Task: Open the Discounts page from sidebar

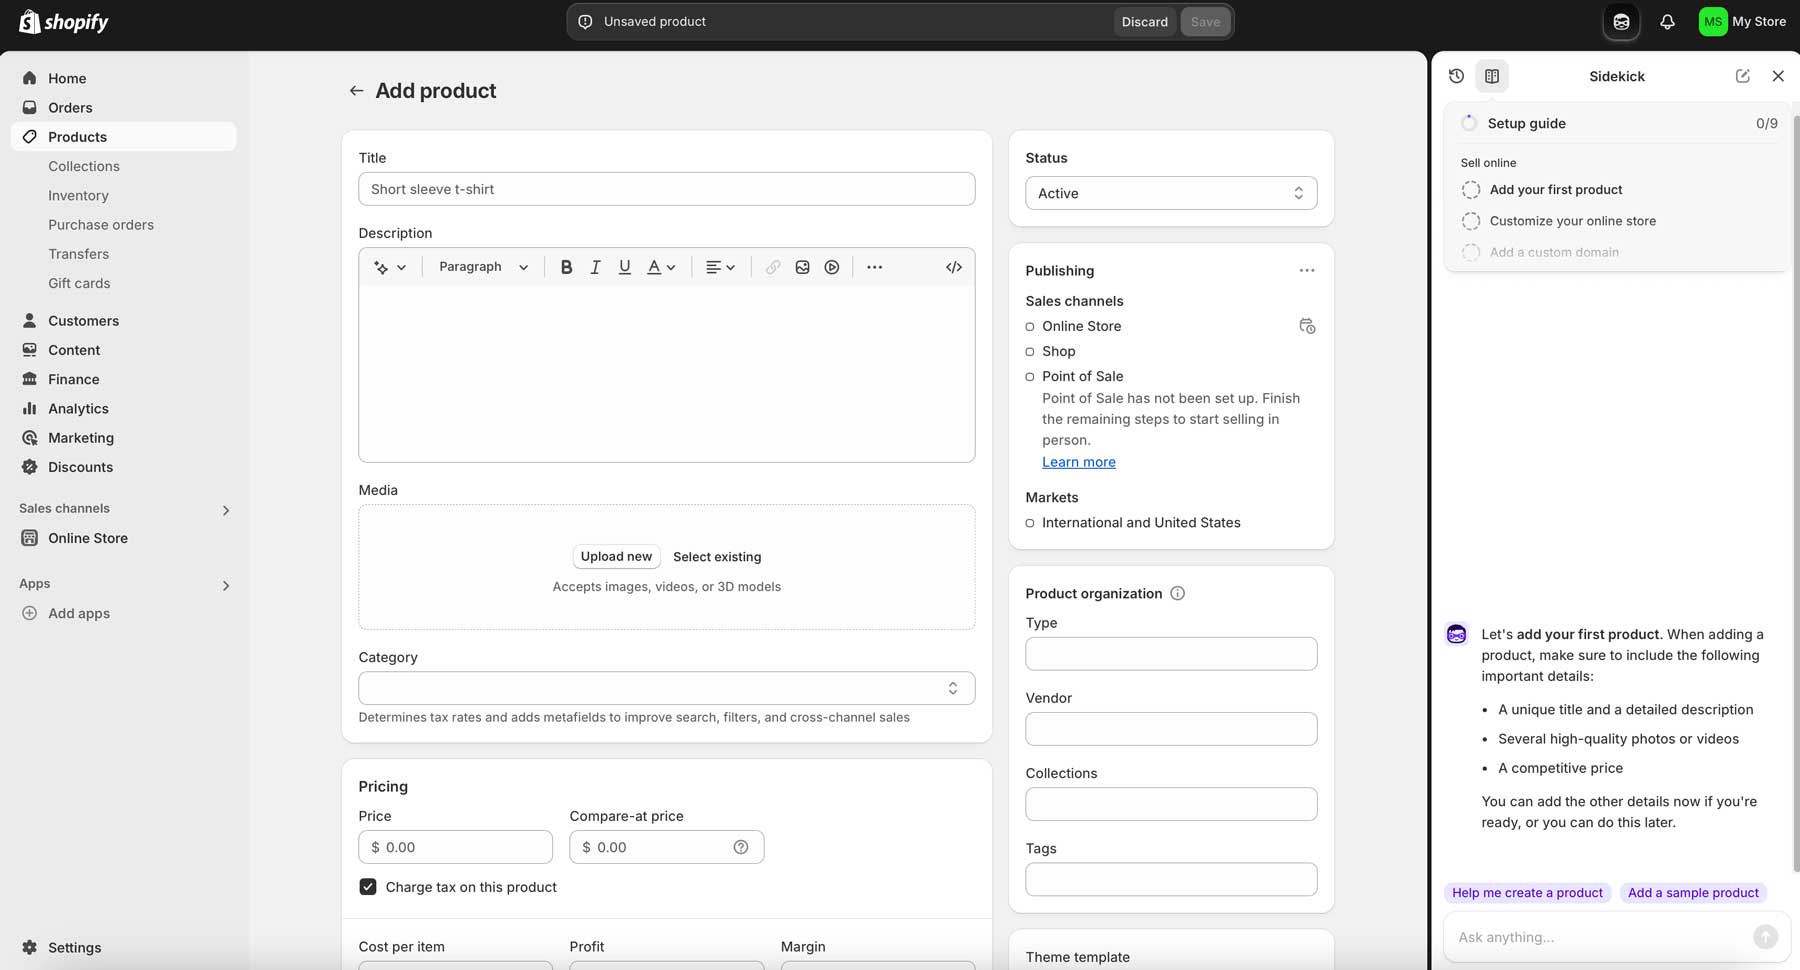Action: point(81,467)
